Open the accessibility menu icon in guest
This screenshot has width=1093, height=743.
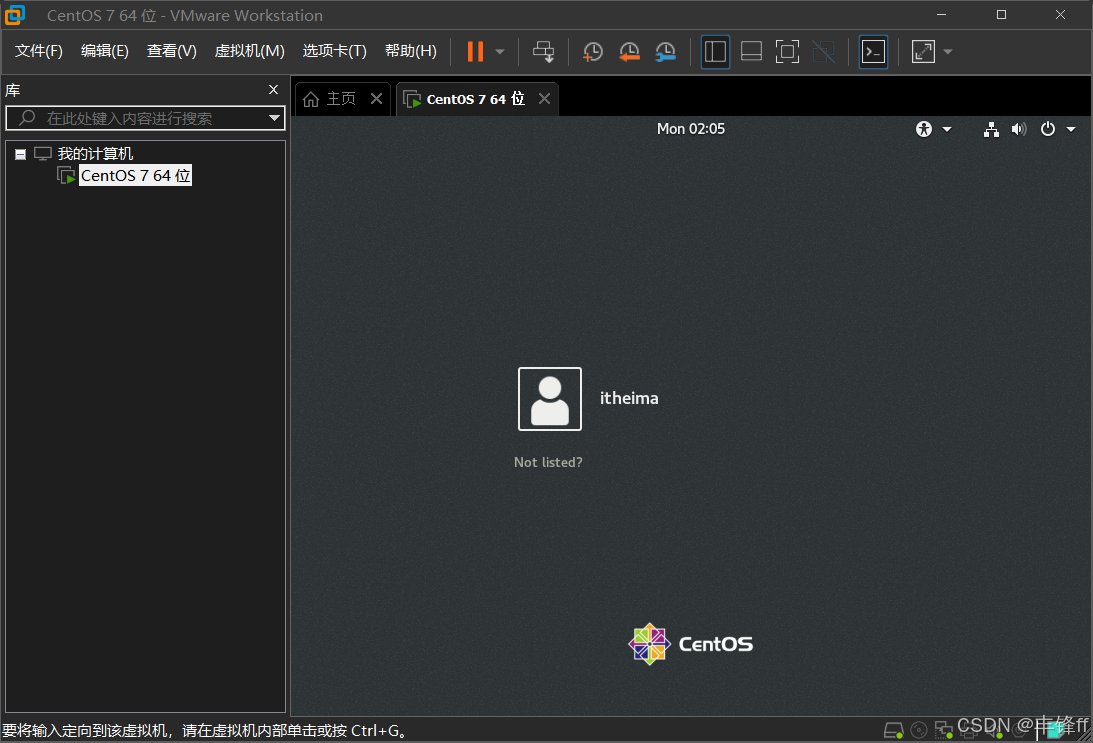tap(924, 129)
